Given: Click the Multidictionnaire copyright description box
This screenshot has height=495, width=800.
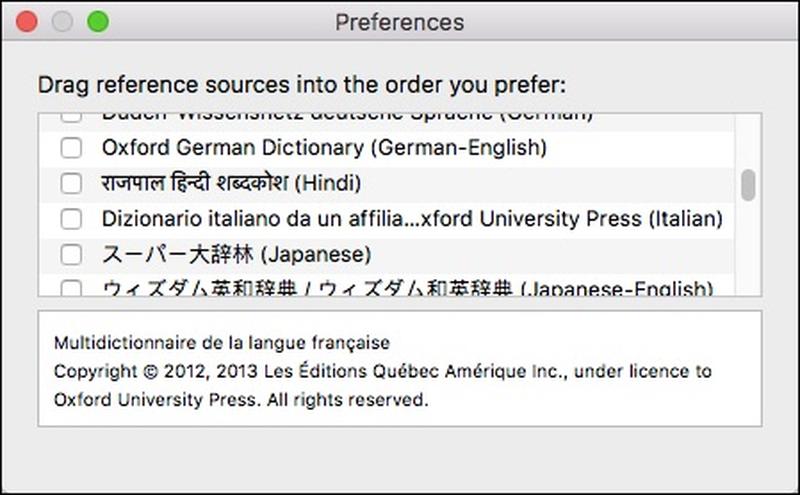Looking at the screenshot, I should click(x=400, y=368).
